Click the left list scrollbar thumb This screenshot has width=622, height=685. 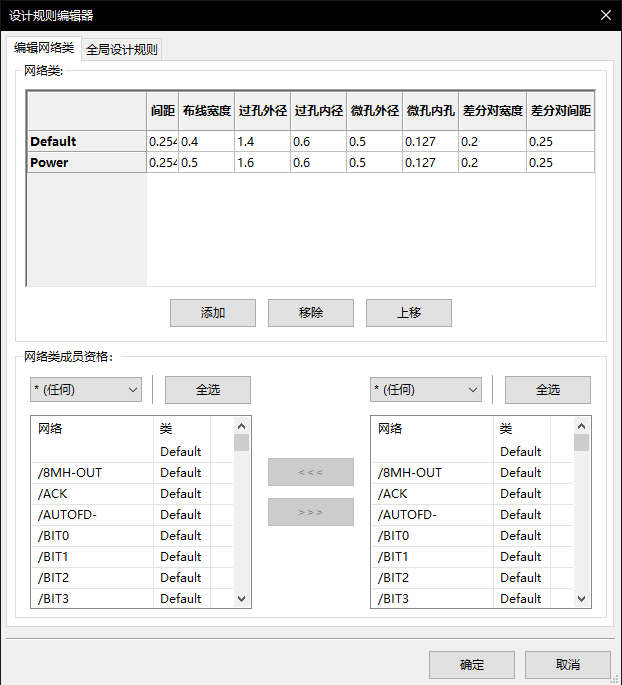tap(241, 443)
